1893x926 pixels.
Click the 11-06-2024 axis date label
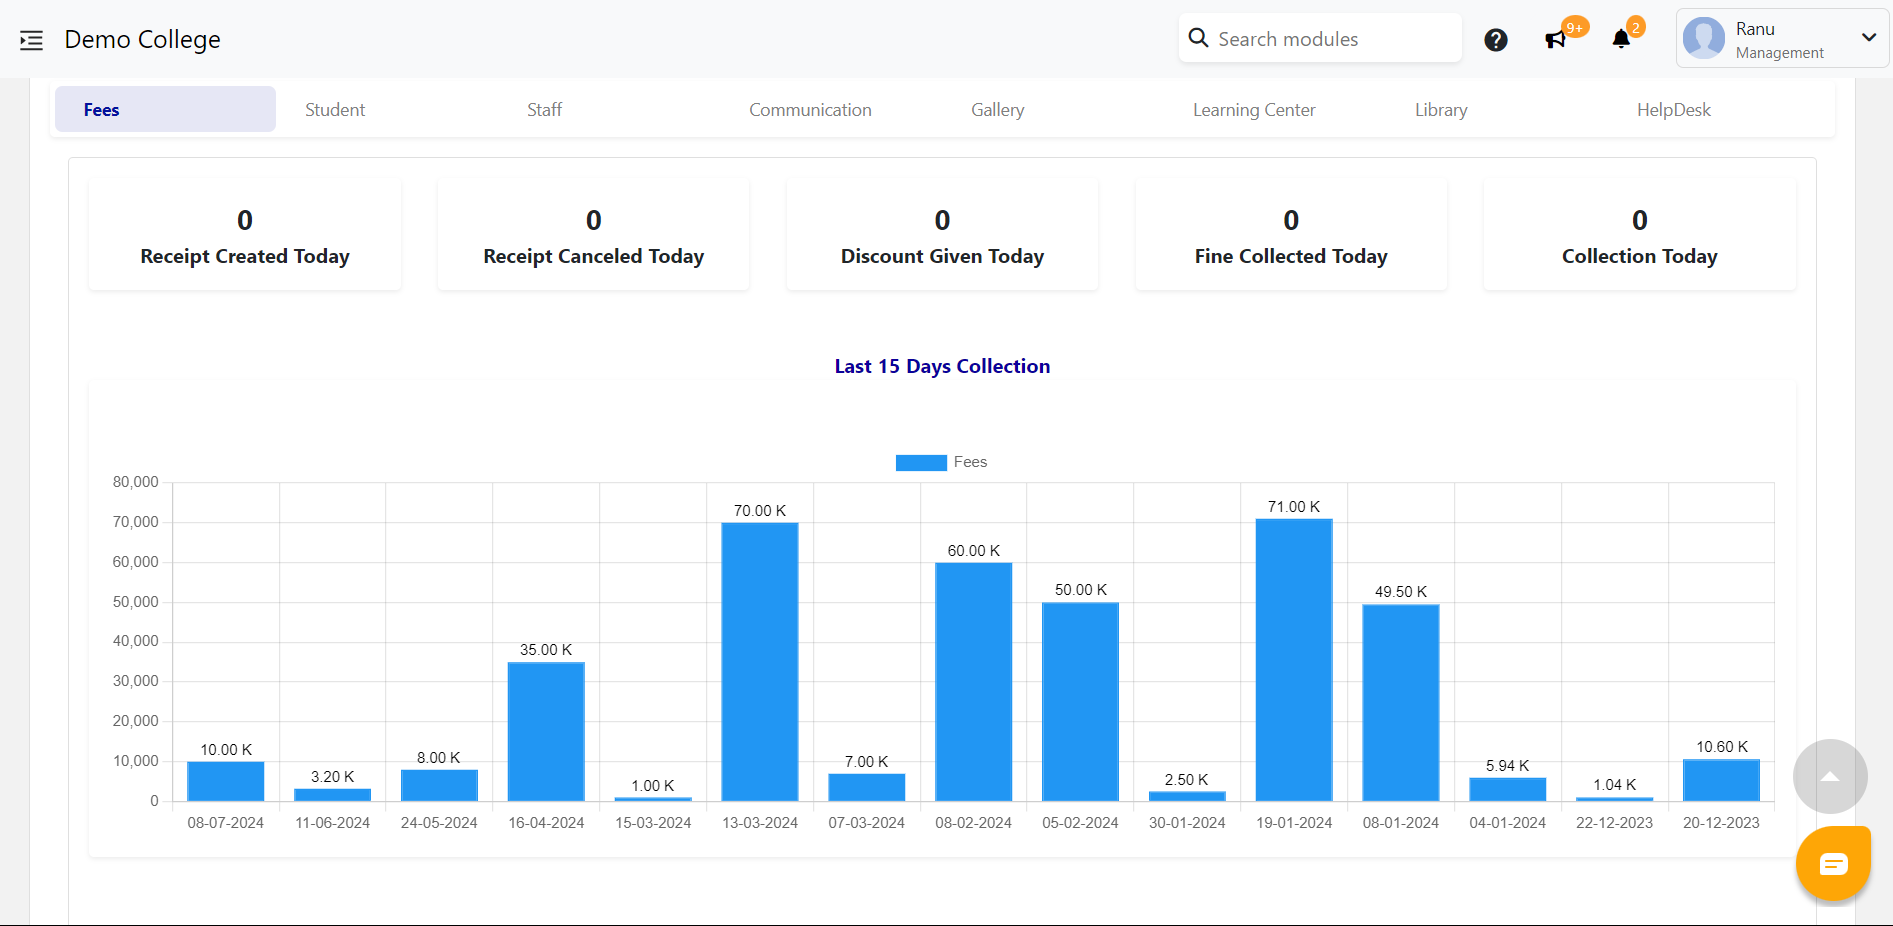[x=332, y=823]
